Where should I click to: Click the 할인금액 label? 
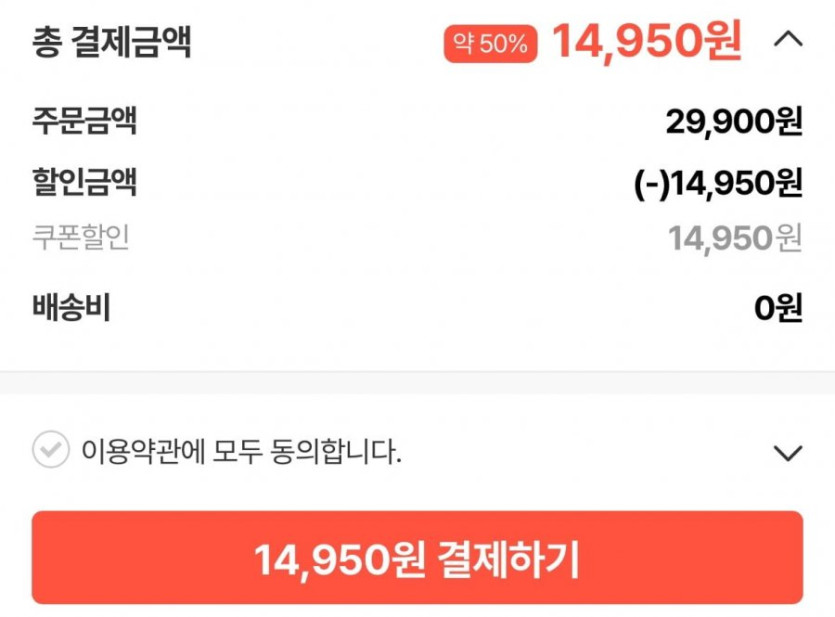coord(84,182)
